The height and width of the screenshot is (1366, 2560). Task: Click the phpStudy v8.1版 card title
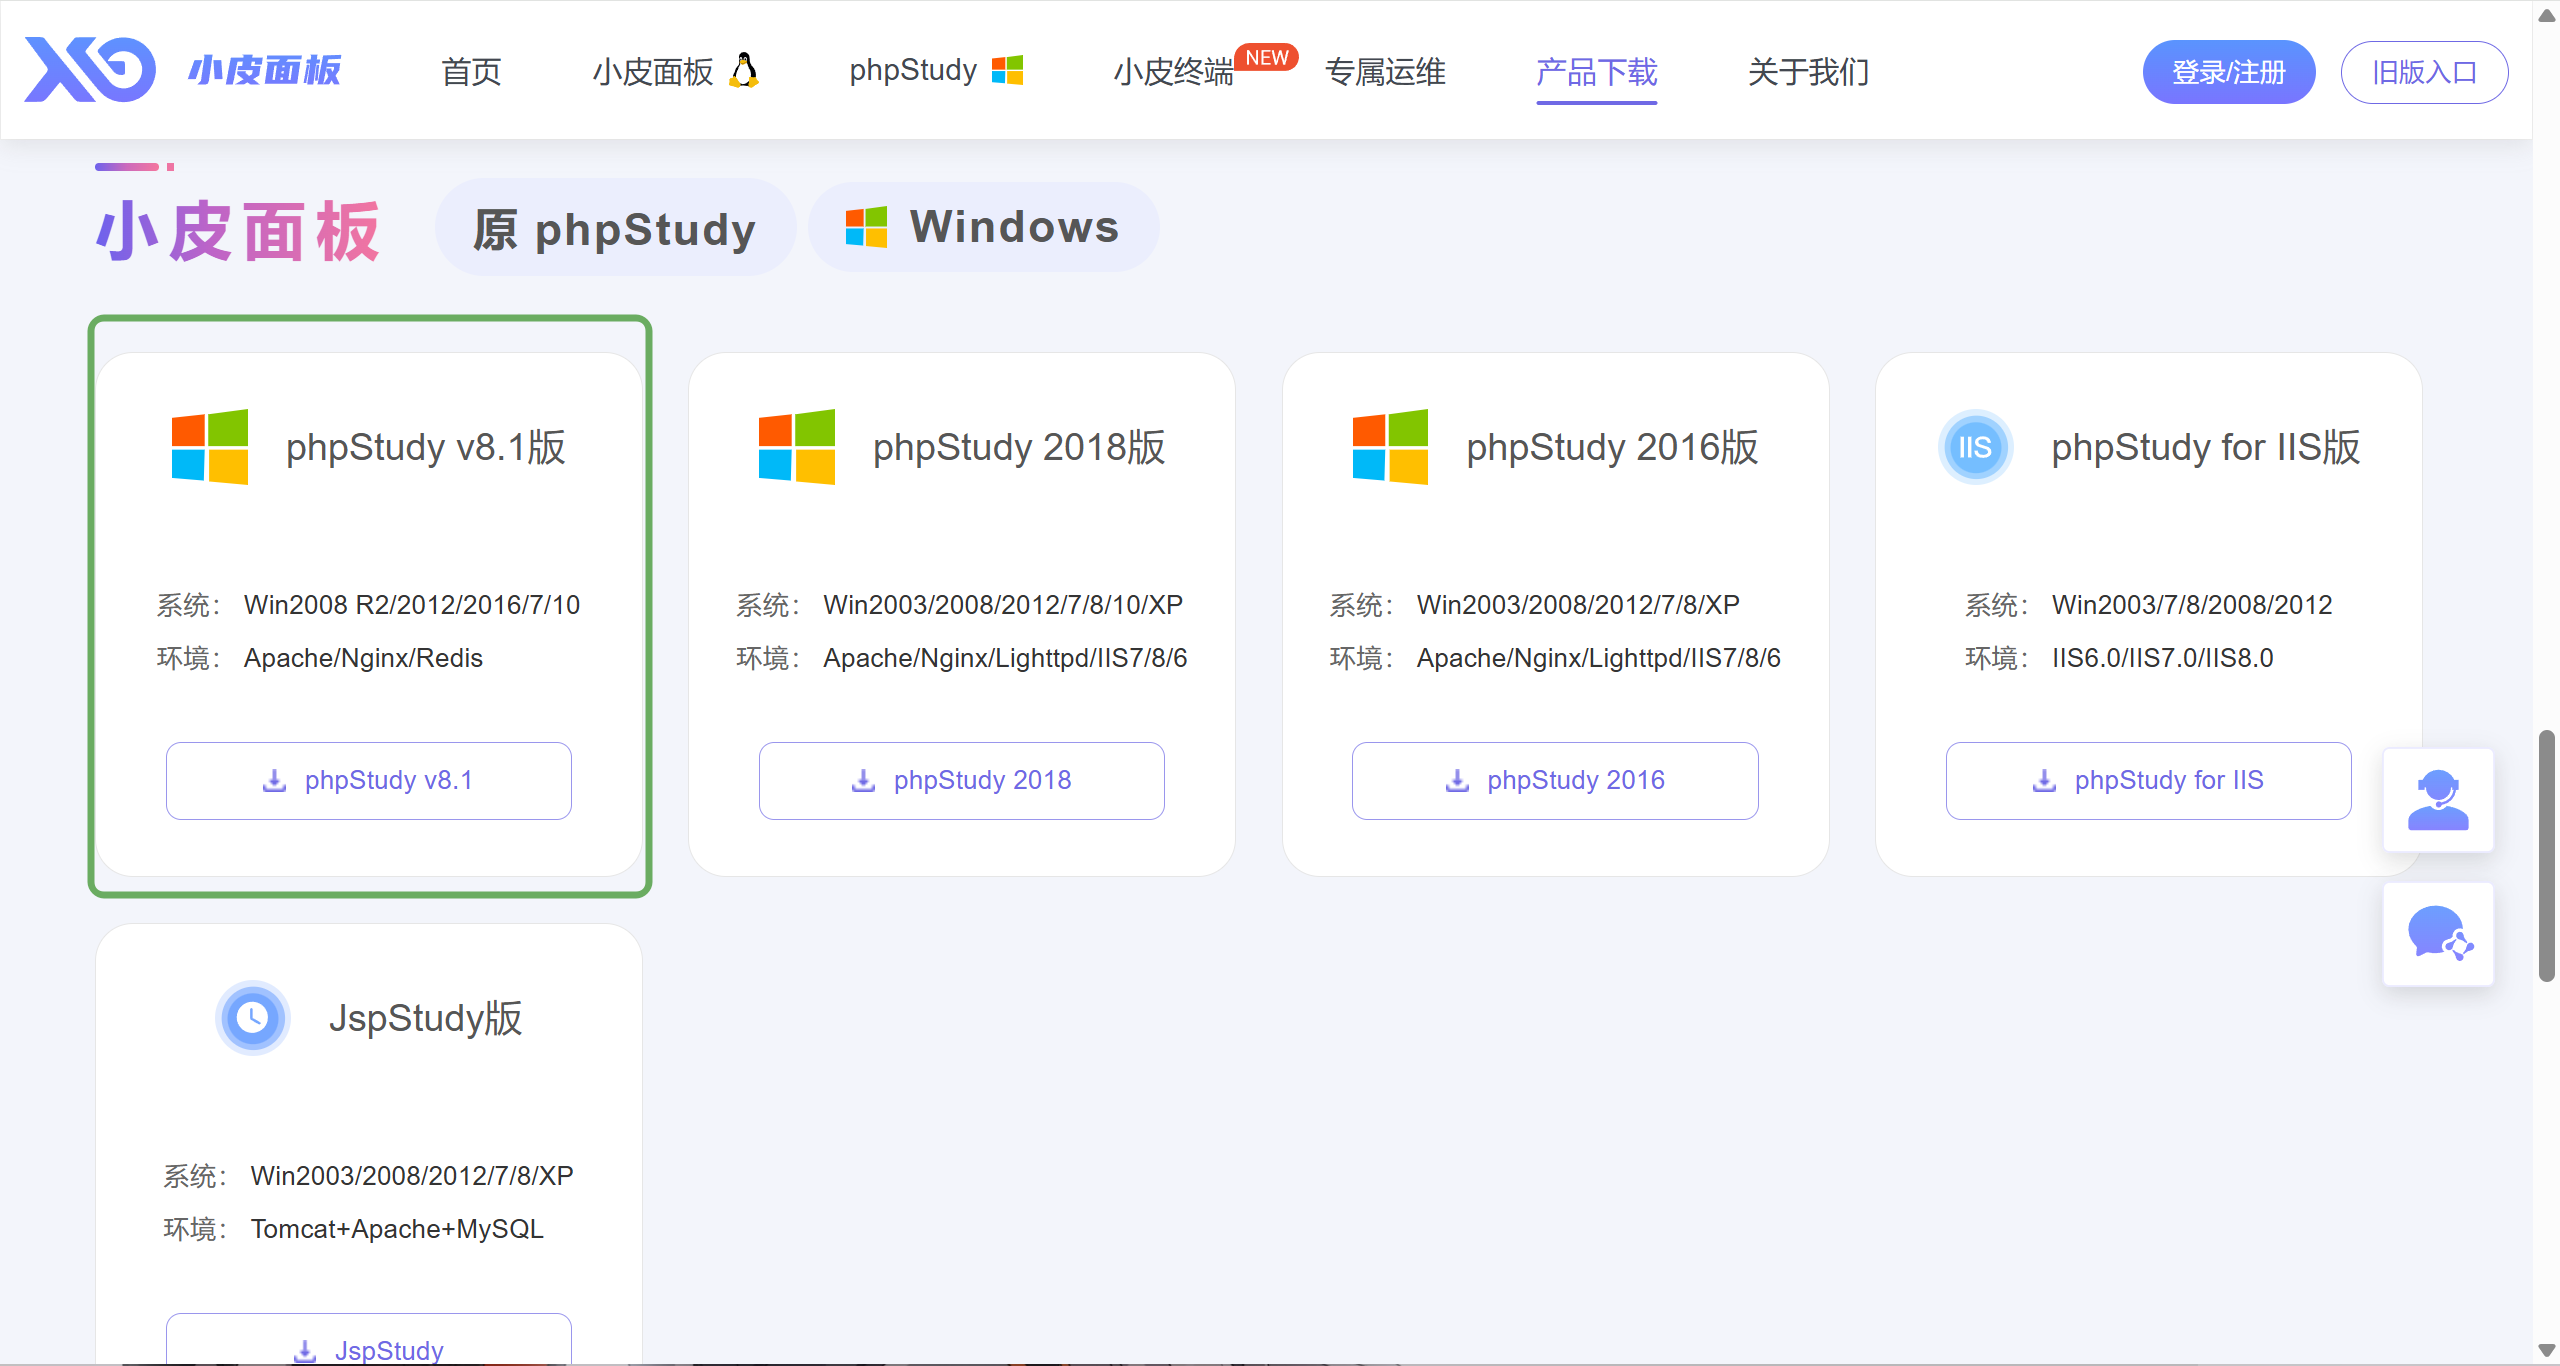click(426, 447)
